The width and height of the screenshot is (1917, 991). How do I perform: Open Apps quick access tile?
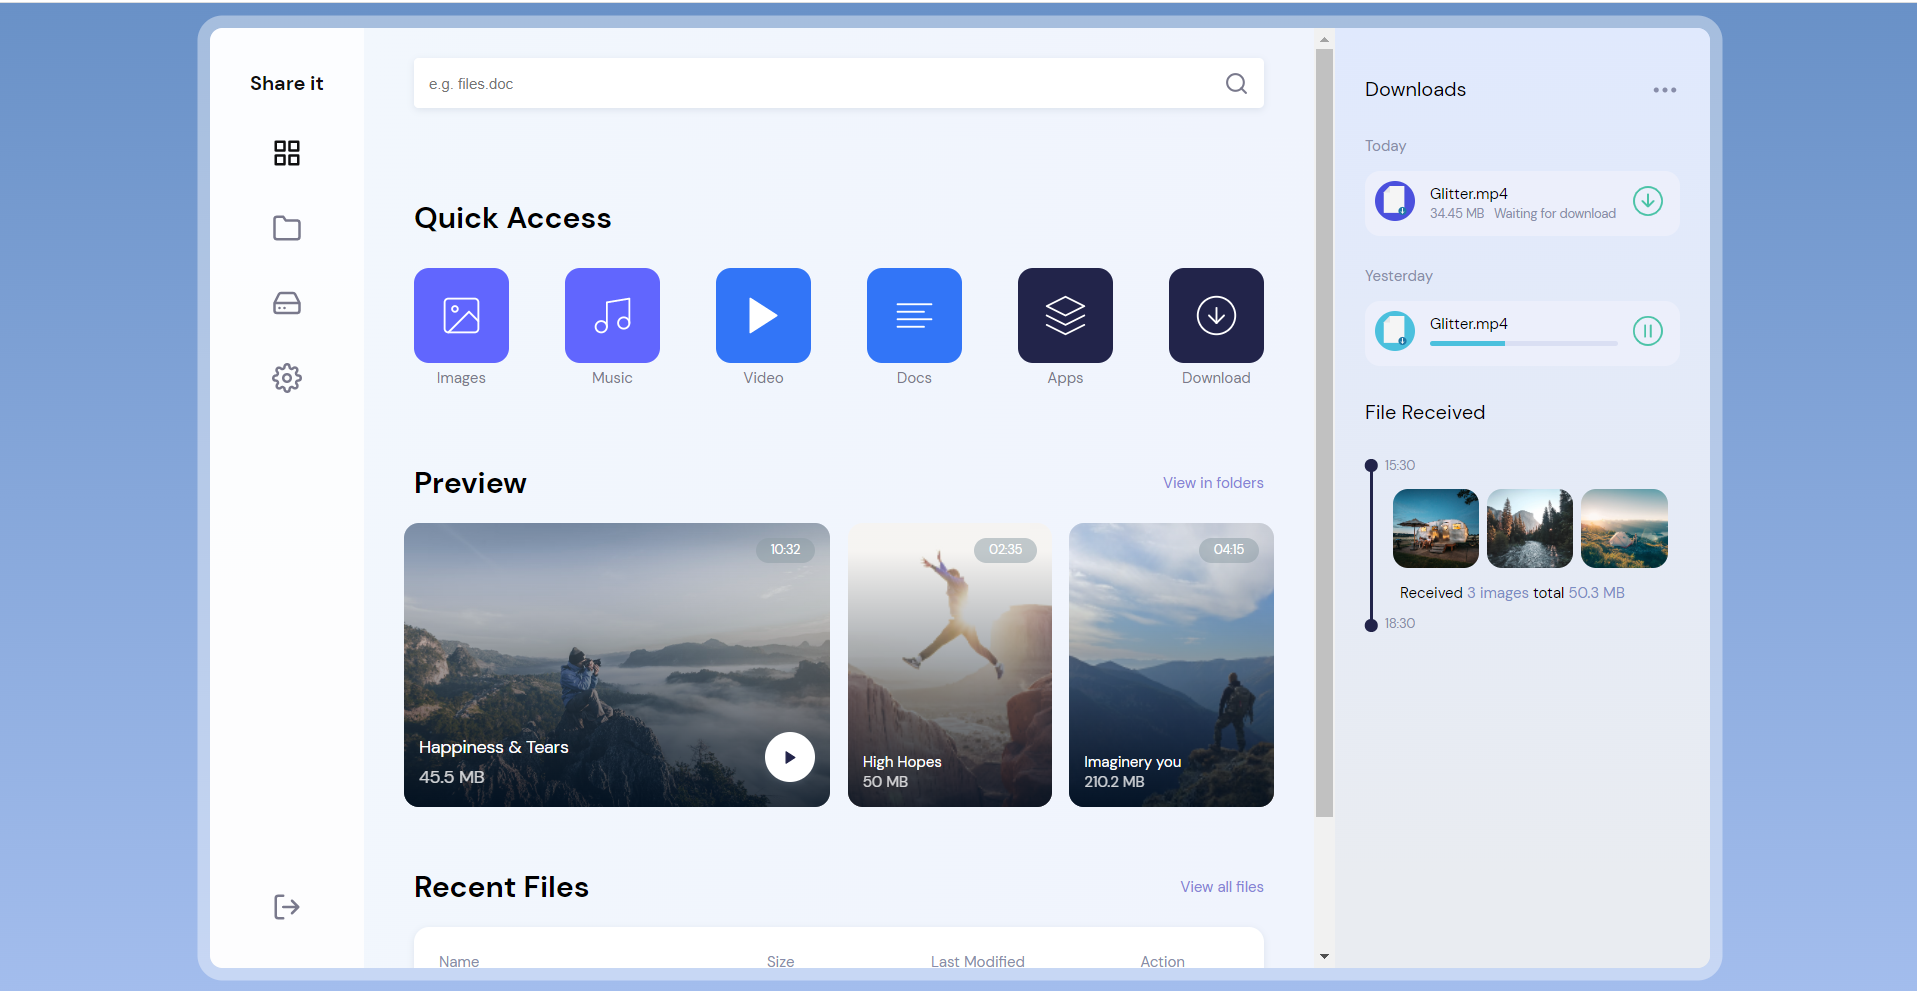1065,315
